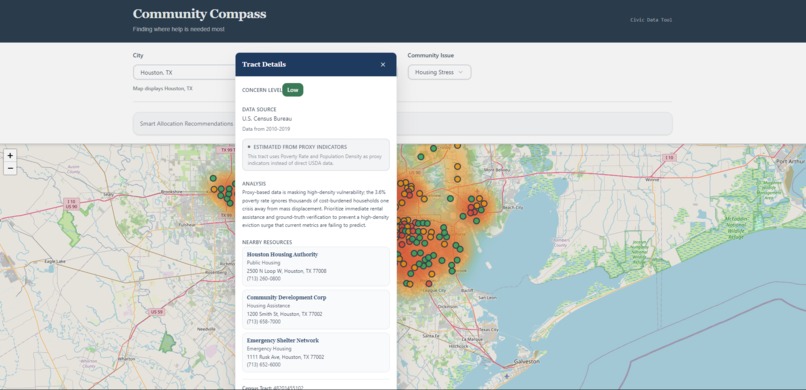Click the airport icon near Galveston
This screenshot has width=806, height=390.
pyautogui.click(x=507, y=376)
